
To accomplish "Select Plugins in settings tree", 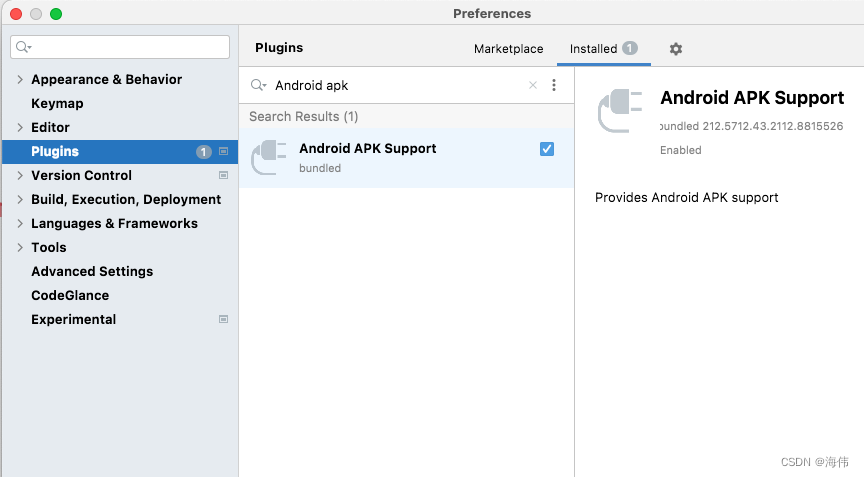I will (x=120, y=151).
